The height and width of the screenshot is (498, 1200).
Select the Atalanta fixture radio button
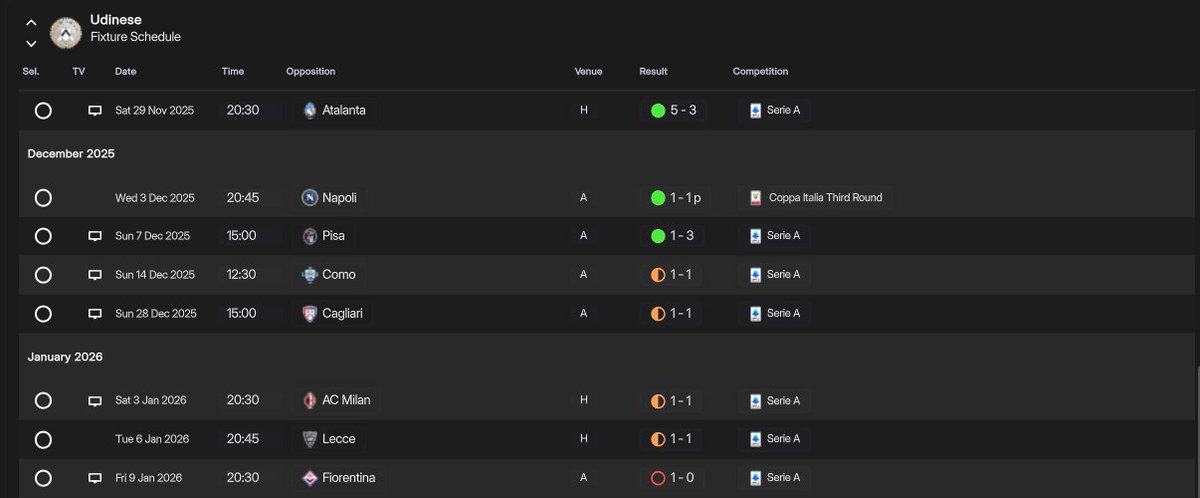click(43, 110)
